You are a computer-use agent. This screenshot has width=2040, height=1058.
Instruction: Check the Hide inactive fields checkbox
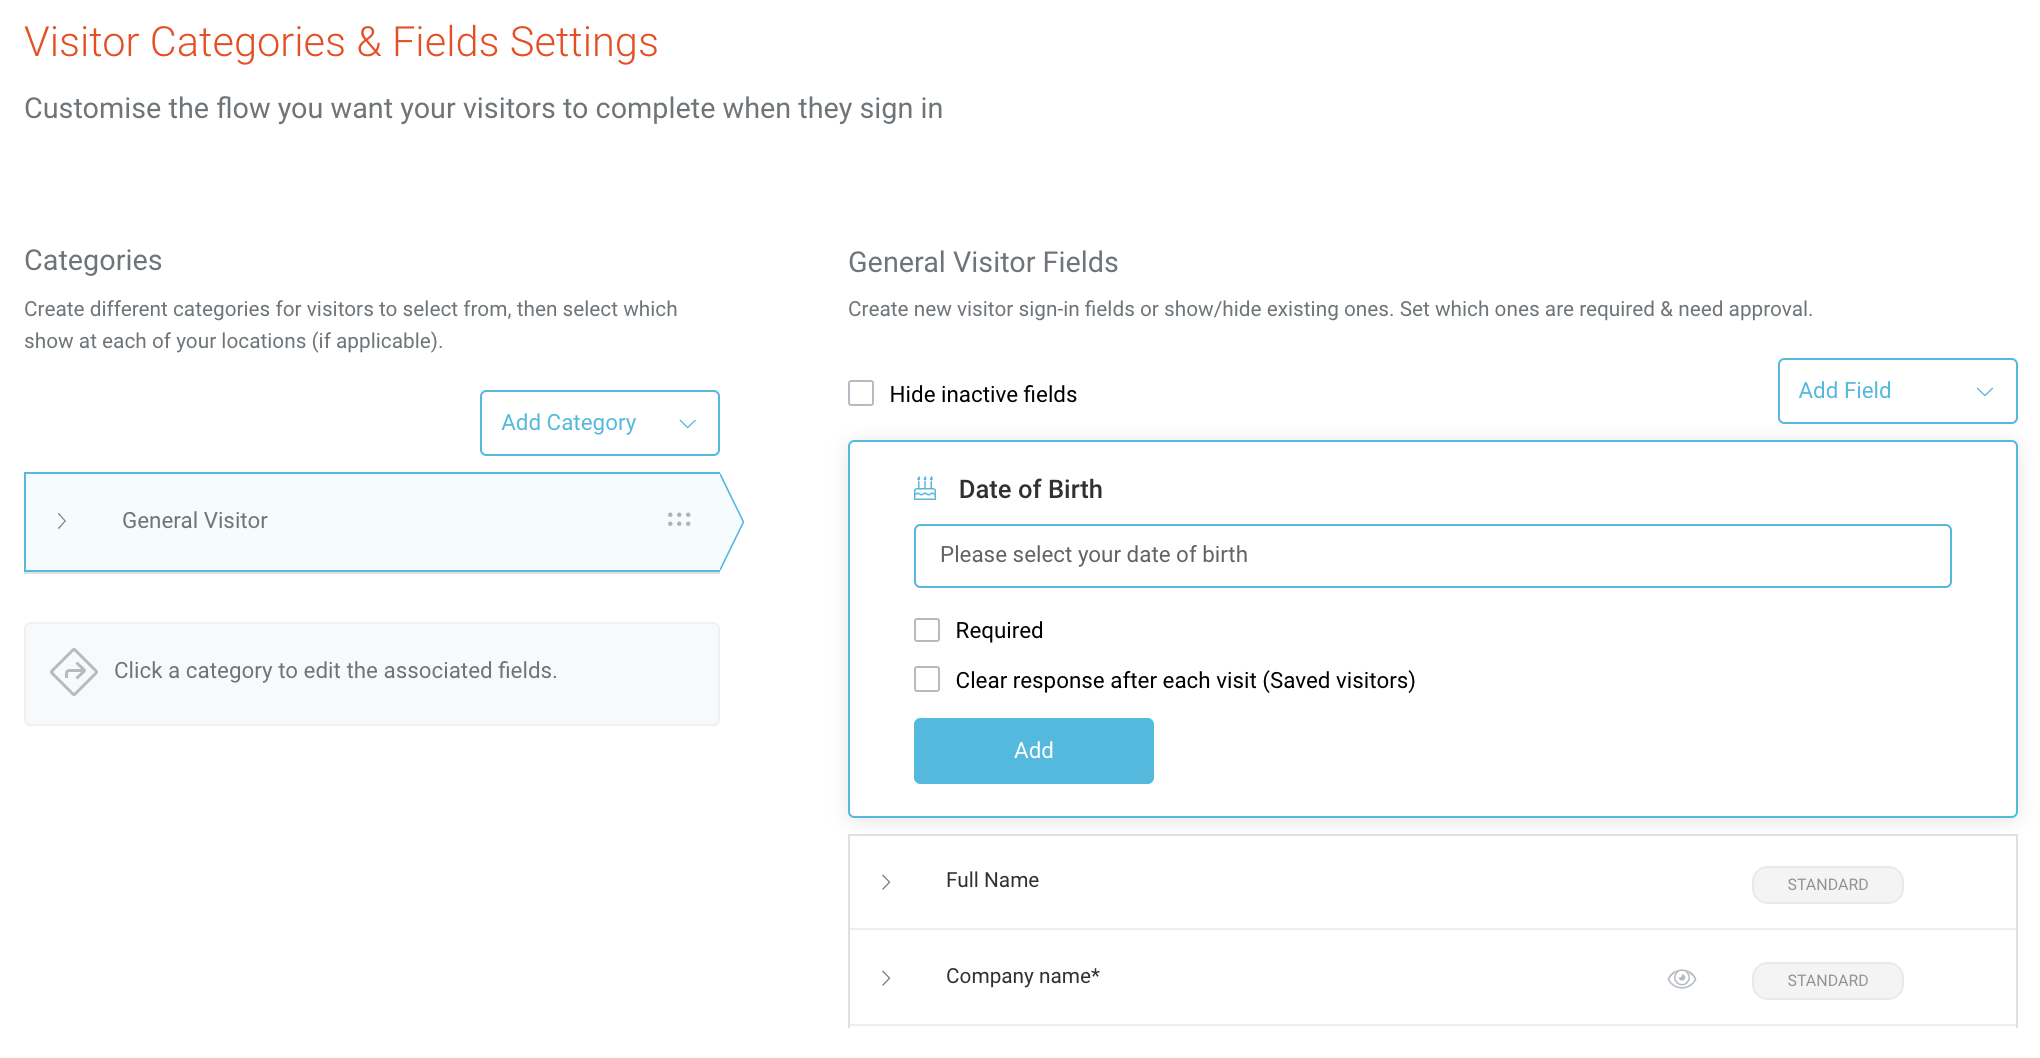point(861,393)
